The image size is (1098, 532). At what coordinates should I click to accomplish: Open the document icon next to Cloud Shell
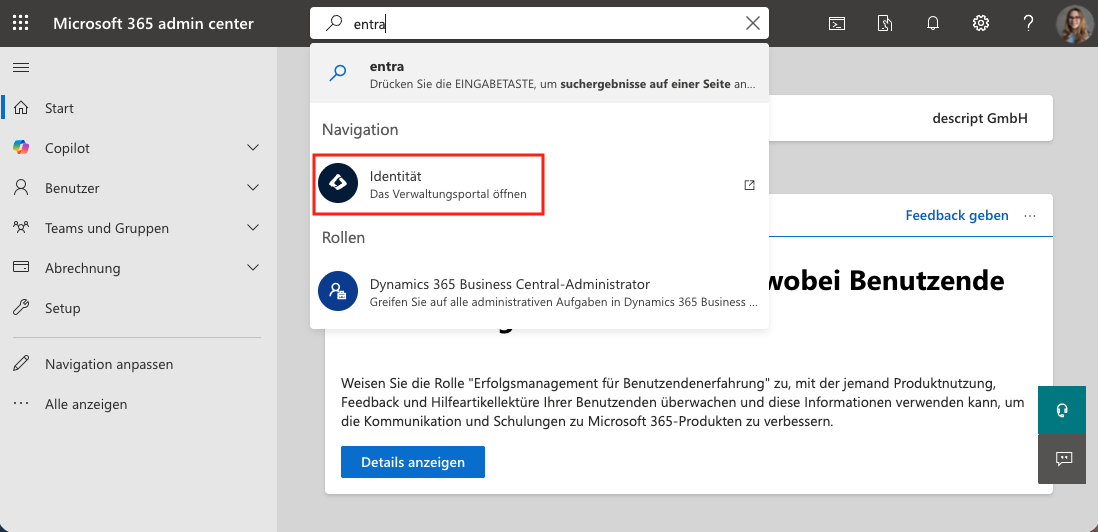[x=884, y=23]
